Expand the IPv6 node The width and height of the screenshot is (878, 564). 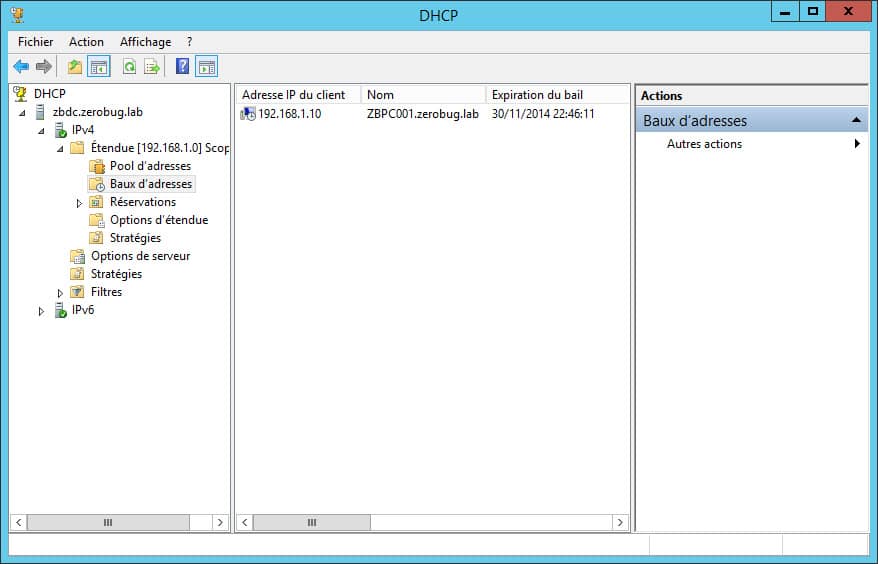point(42,311)
